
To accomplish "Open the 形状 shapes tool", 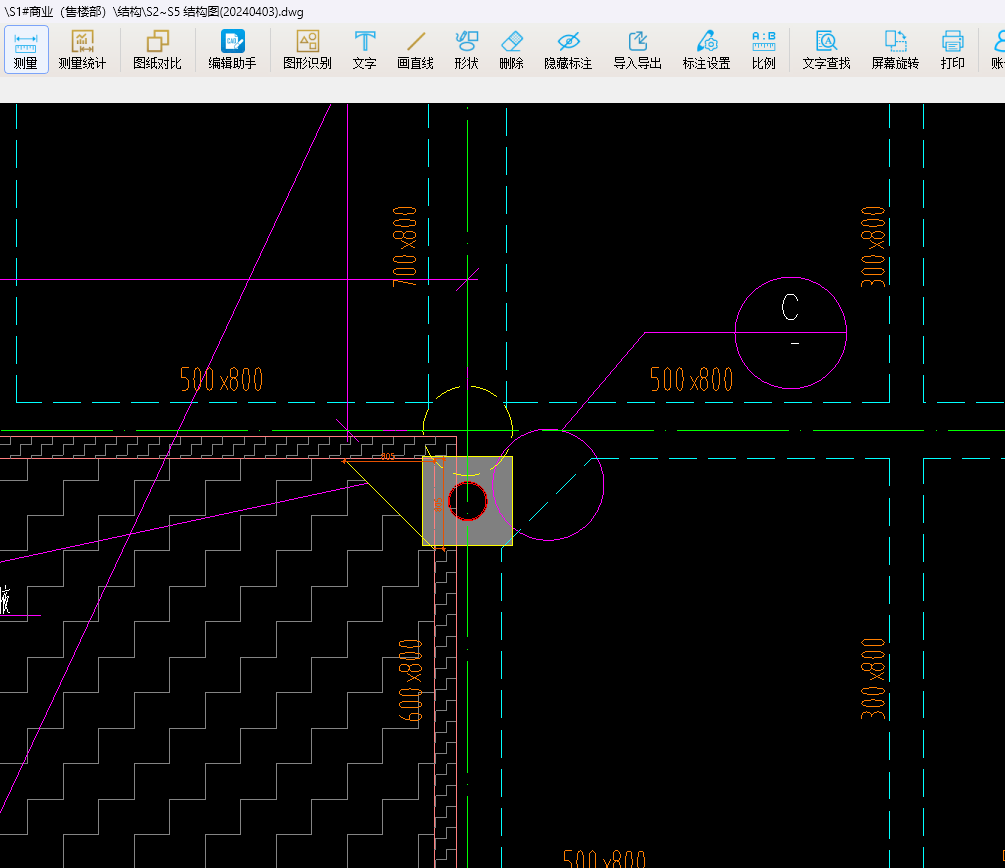I will click(x=466, y=50).
